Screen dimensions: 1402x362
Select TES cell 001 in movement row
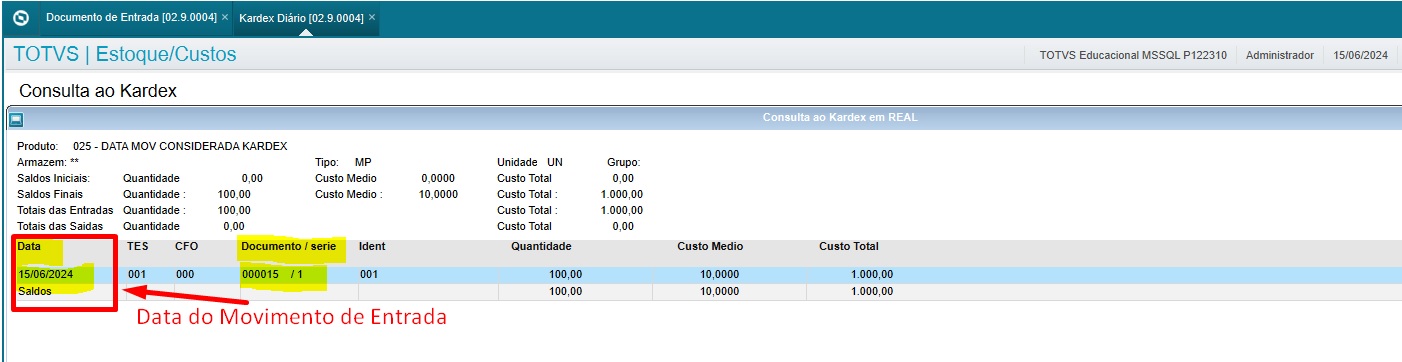coord(138,274)
